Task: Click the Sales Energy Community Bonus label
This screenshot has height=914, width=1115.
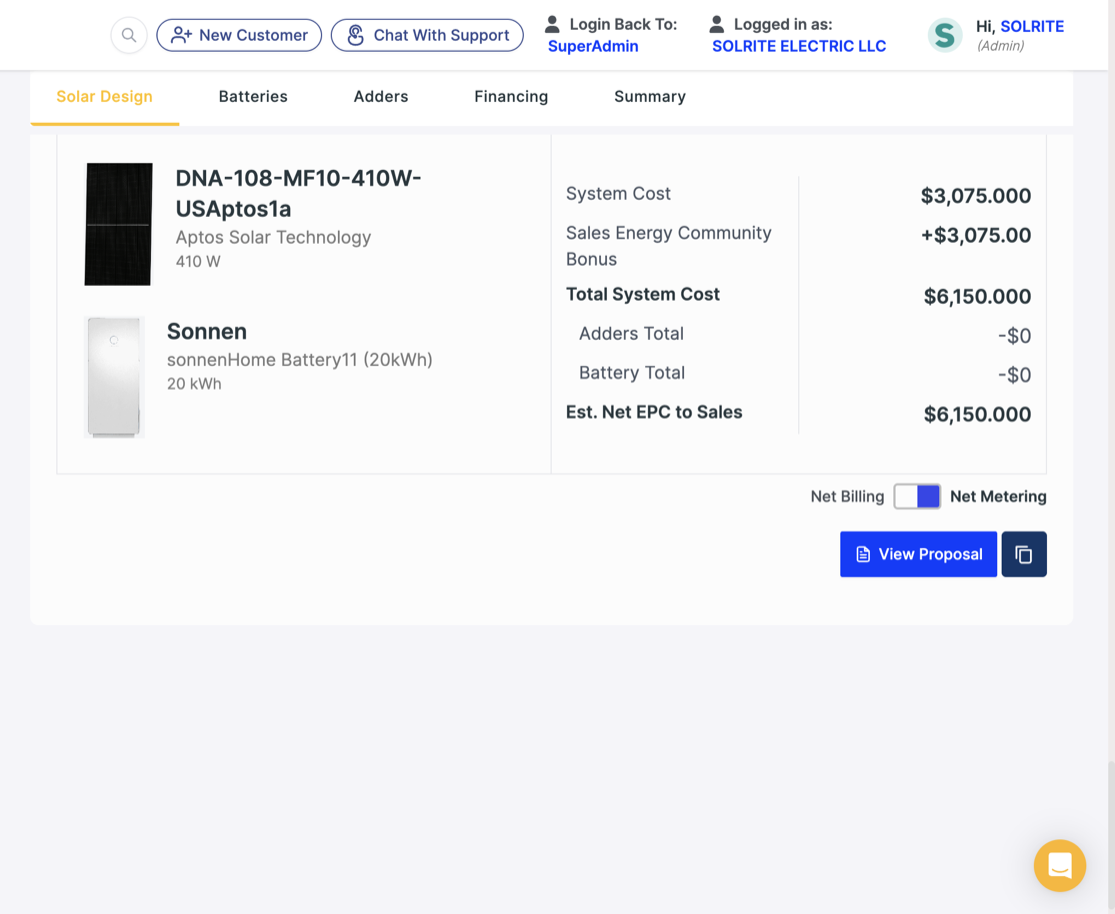Action: 668,246
